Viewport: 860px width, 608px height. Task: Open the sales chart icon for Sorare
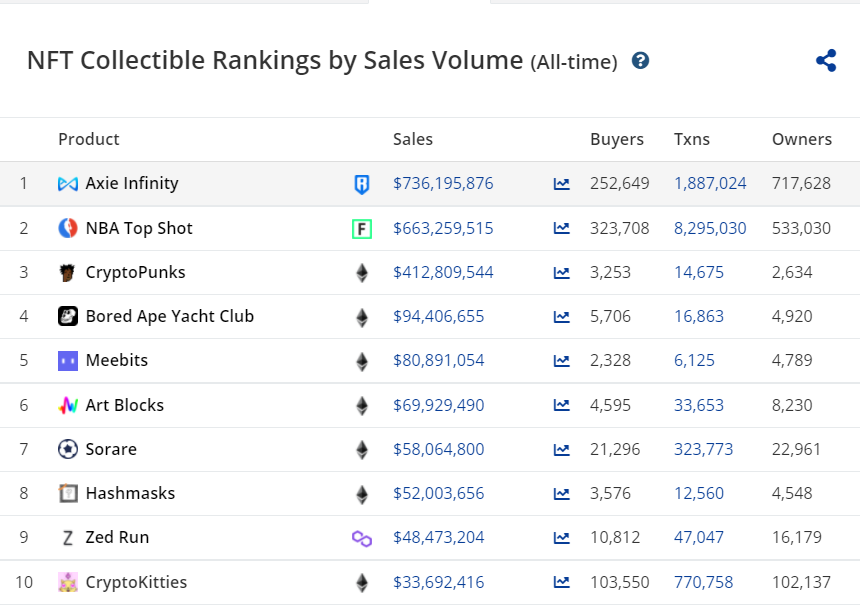[561, 450]
